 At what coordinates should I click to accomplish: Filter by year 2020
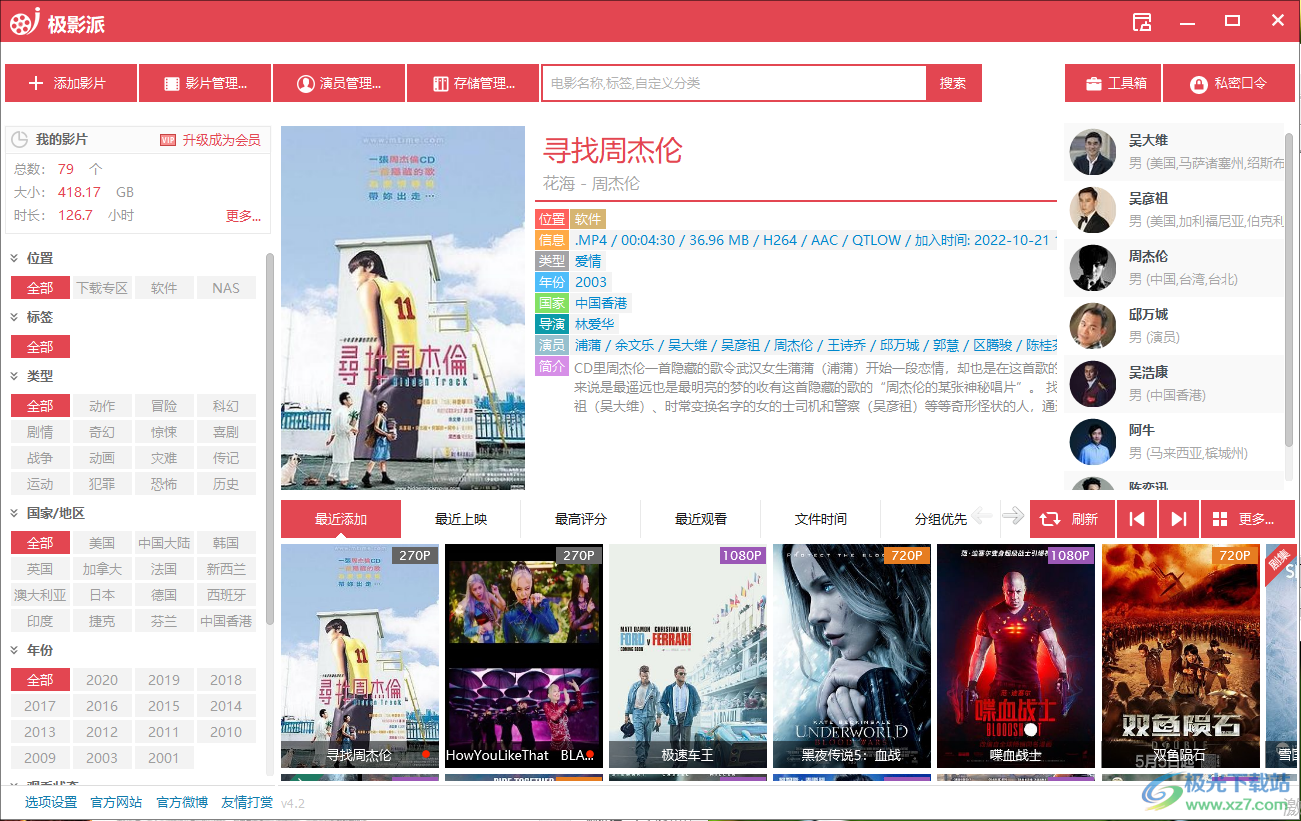coord(102,680)
